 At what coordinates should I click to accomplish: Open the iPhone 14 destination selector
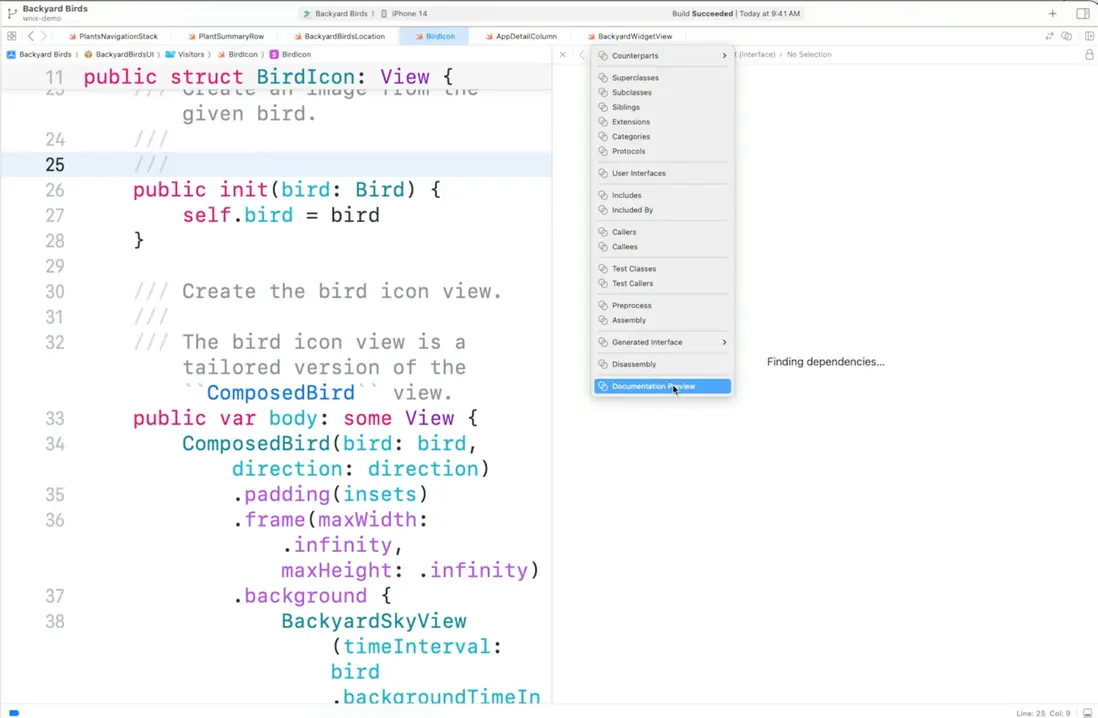405,13
